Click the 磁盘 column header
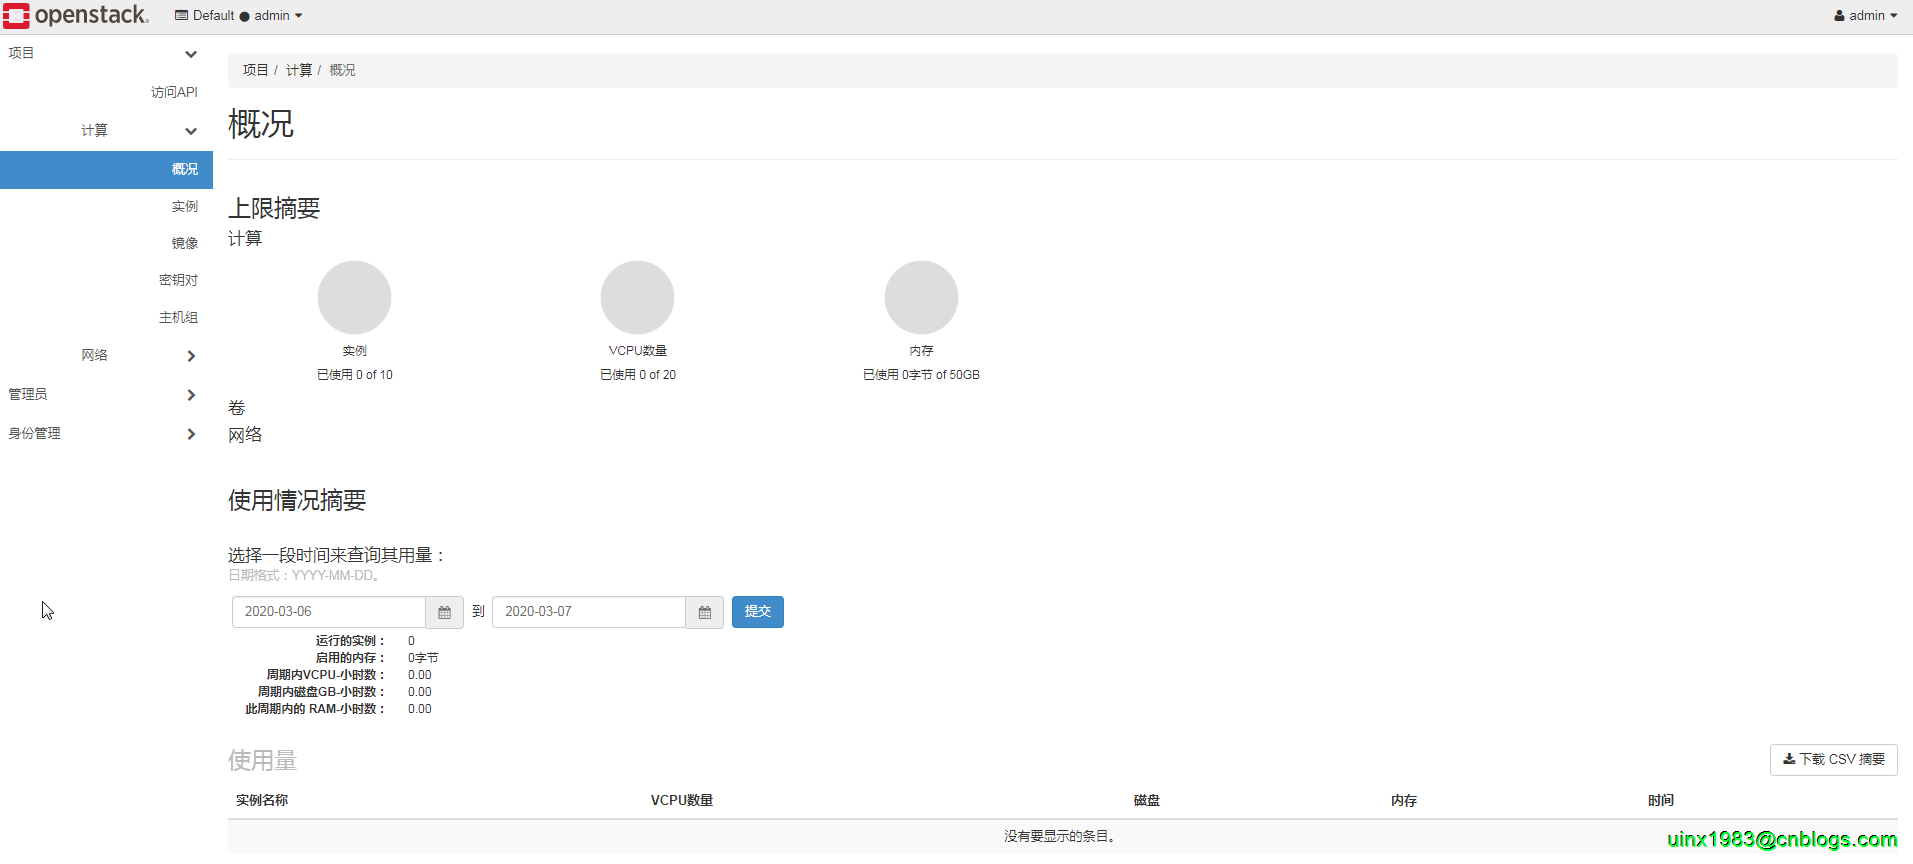Viewport: 1913px width, 864px height. coord(1147,801)
